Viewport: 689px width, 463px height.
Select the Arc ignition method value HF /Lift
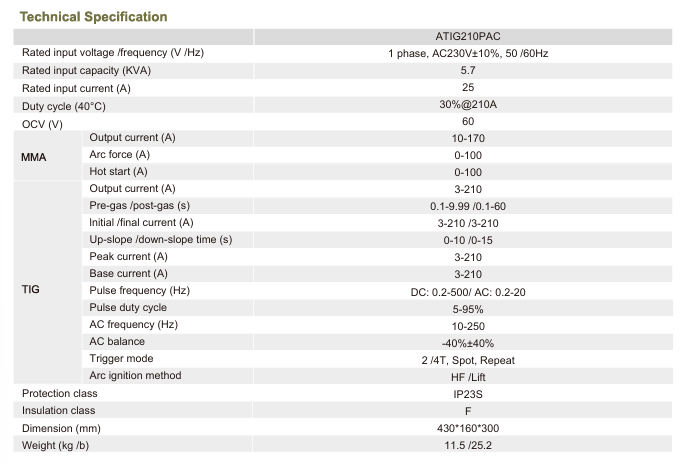[x=468, y=377]
